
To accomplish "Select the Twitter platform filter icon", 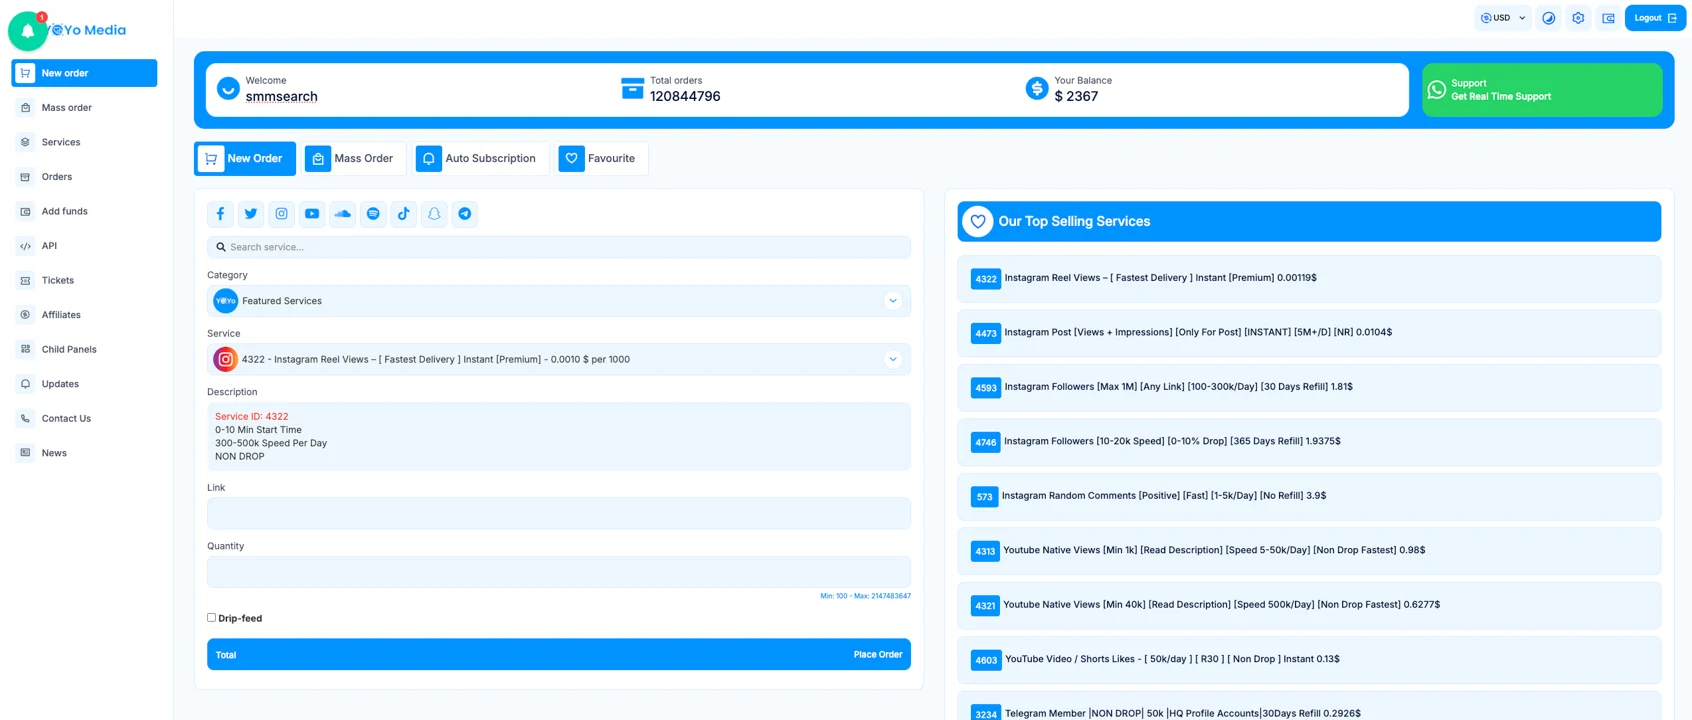I will click(x=251, y=214).
